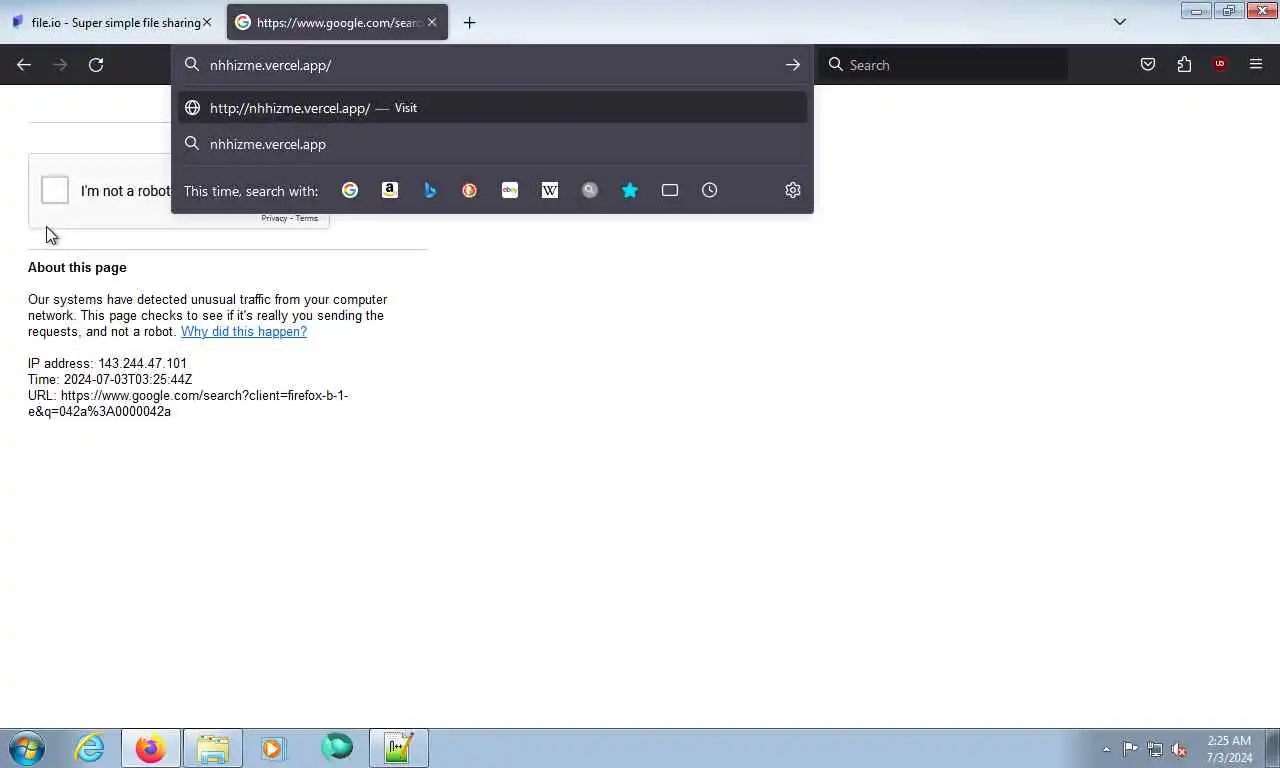This screenshot has height=768, width=1280.
Task: Open Action Center flag tray icon
Action: click(1130, 749)
